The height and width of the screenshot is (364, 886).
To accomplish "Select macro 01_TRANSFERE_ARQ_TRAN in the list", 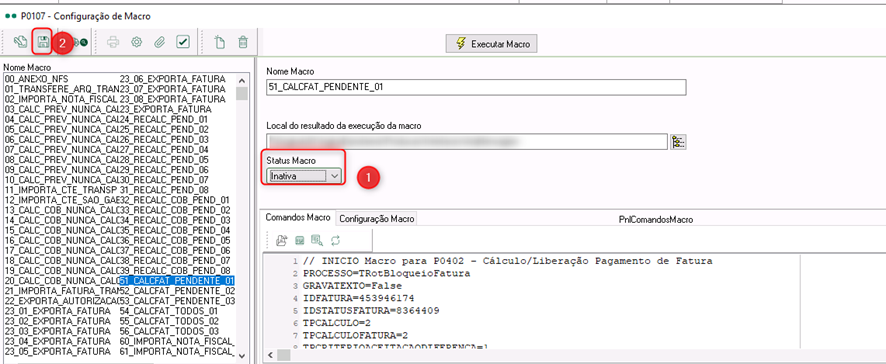I will (x=62, y=89).
